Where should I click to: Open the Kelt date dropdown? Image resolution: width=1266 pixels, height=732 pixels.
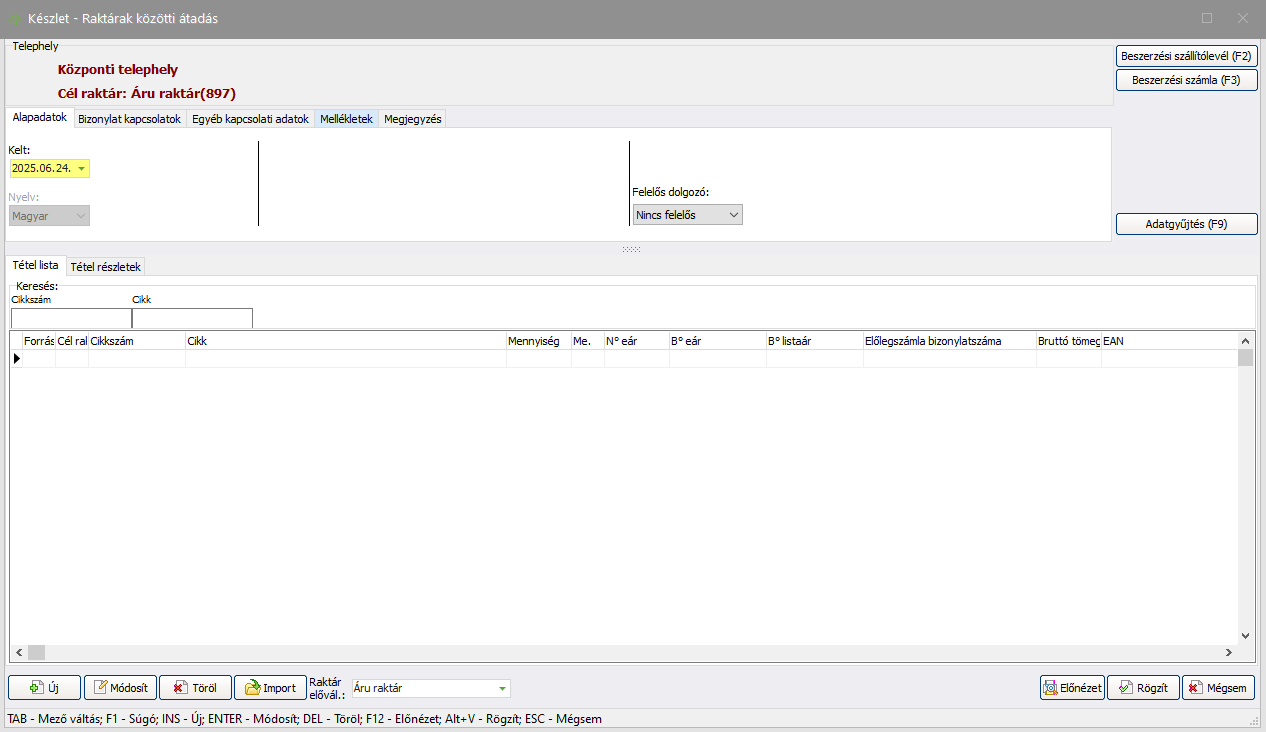pos(81,168)
